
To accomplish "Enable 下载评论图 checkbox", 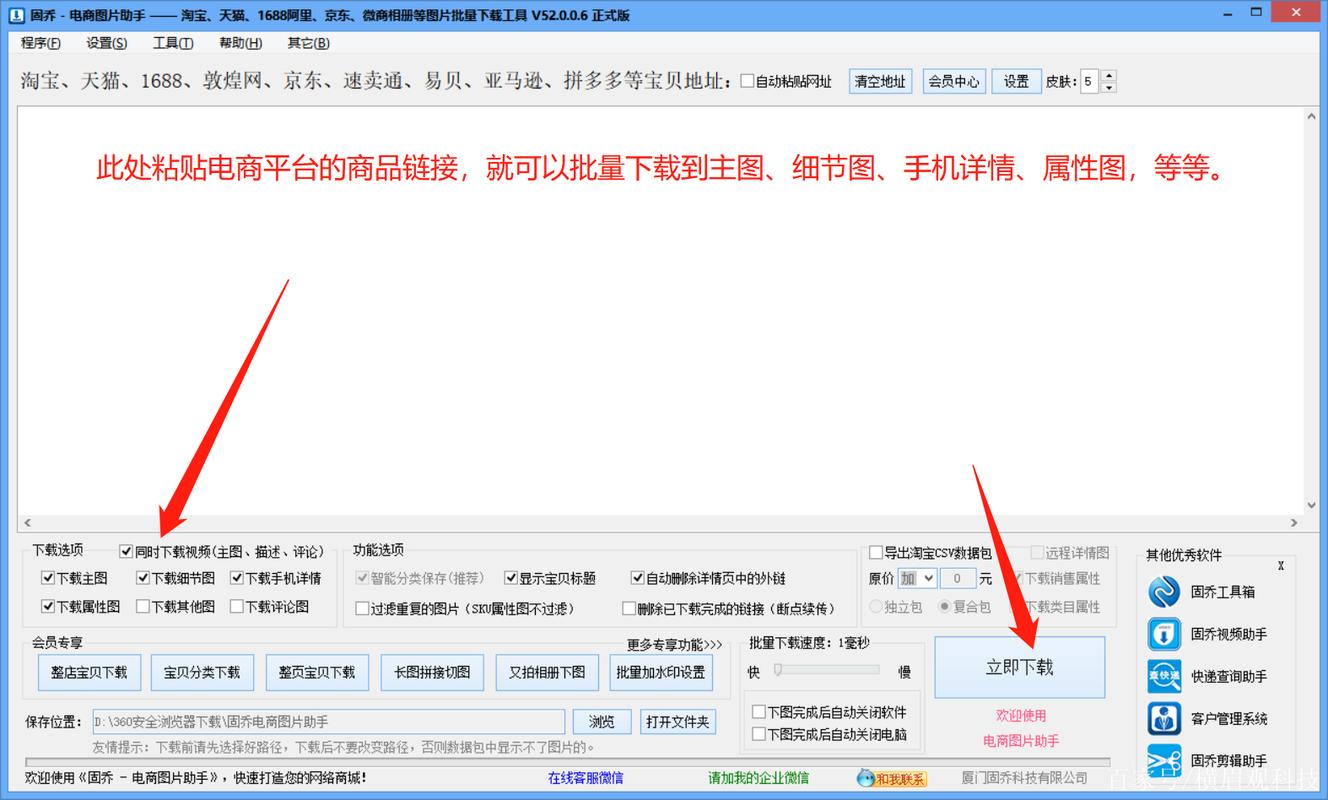I will [237, 606].
